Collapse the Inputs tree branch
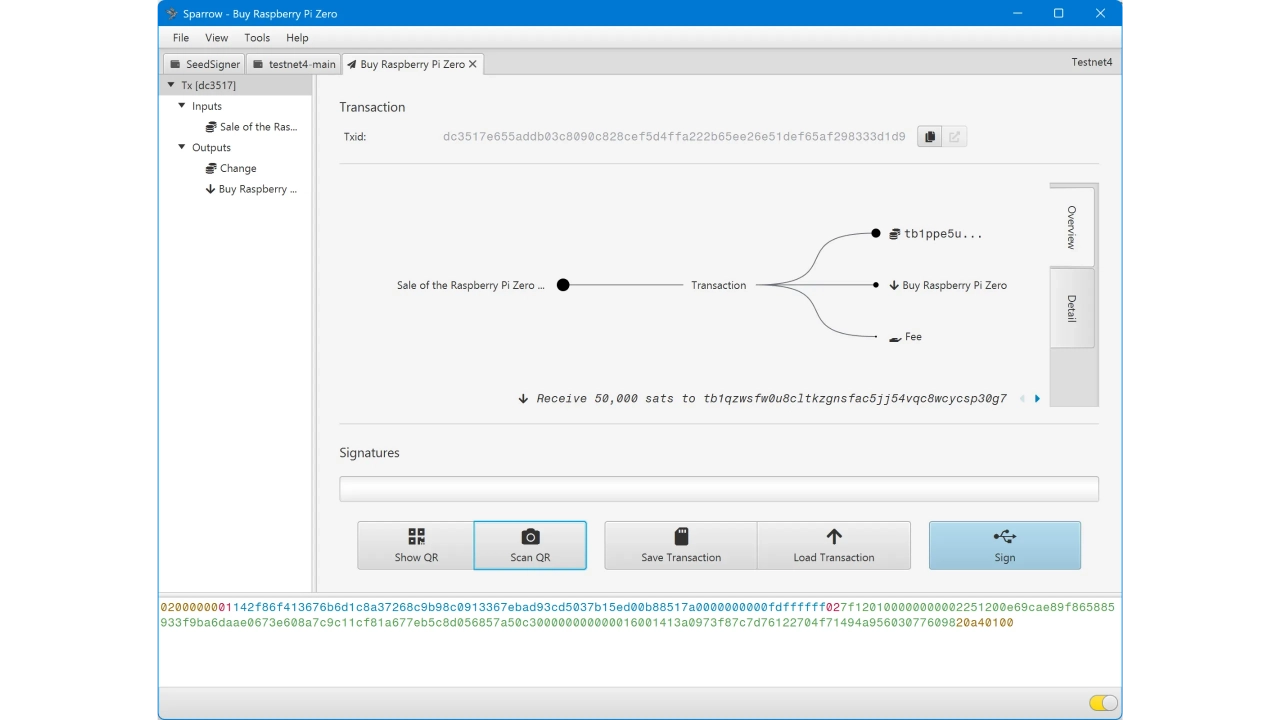 [x=182, y=106]
